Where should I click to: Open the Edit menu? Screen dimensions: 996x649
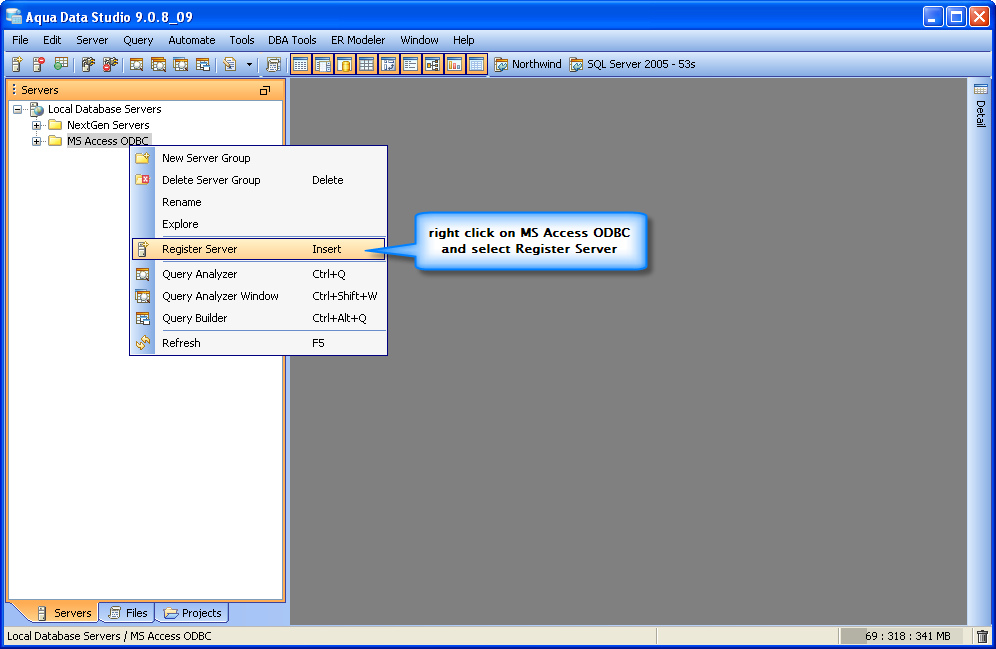tap(52, 40)
